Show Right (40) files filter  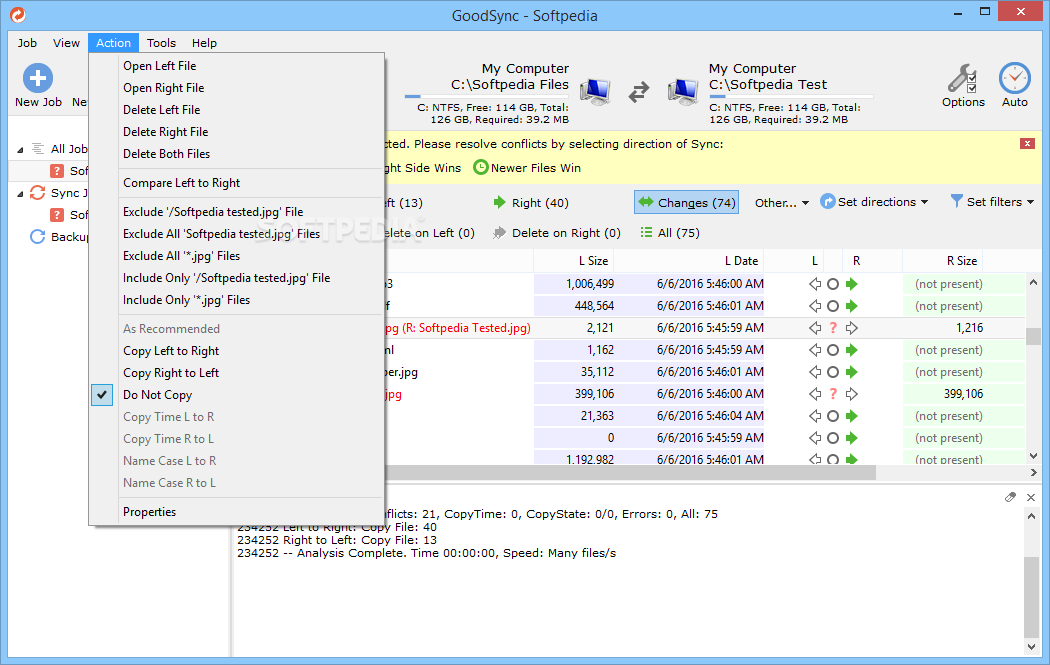(531, 202)
